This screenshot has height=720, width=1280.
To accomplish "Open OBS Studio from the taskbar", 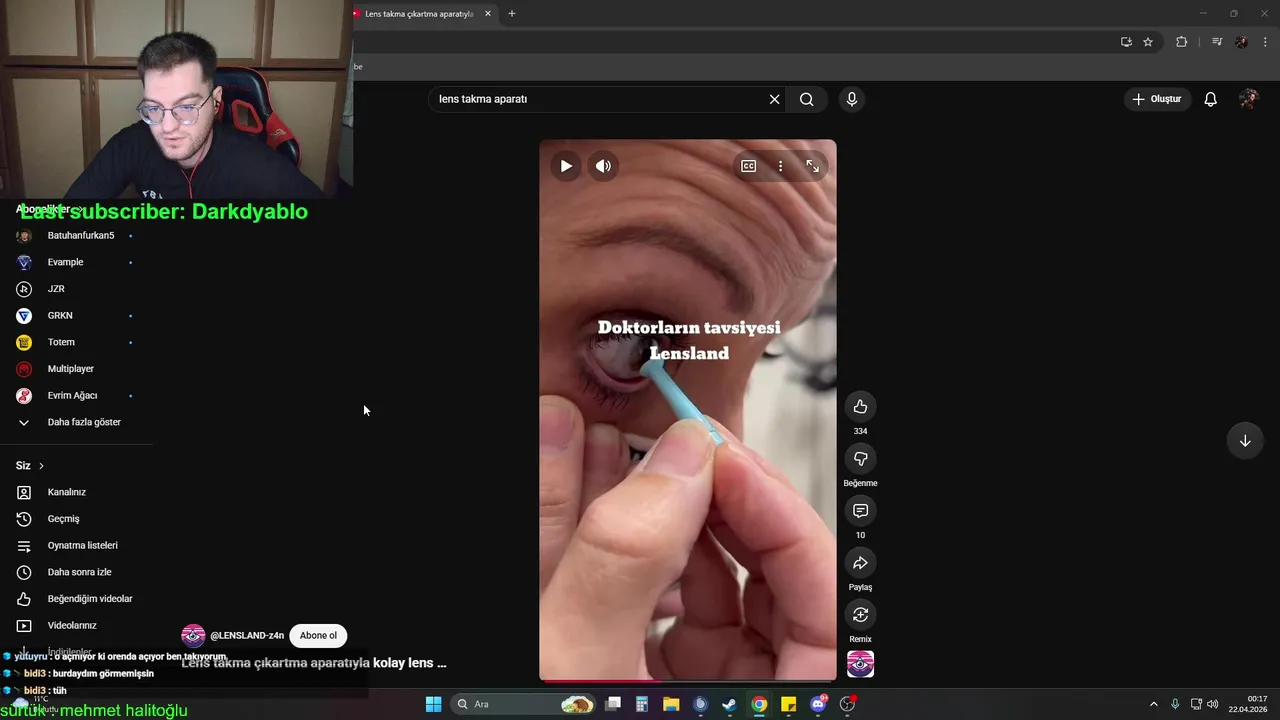I will [x=848, y=704].
